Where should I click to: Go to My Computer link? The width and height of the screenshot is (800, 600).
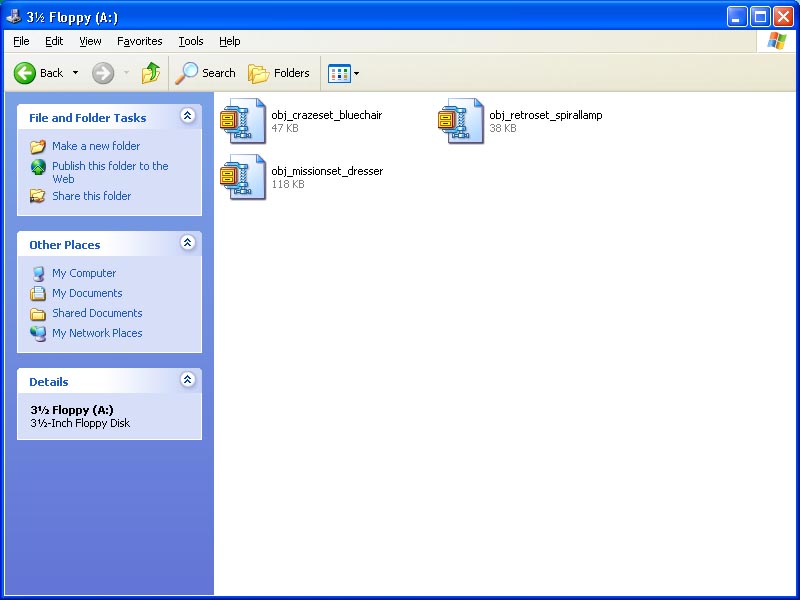click(84, 273)
